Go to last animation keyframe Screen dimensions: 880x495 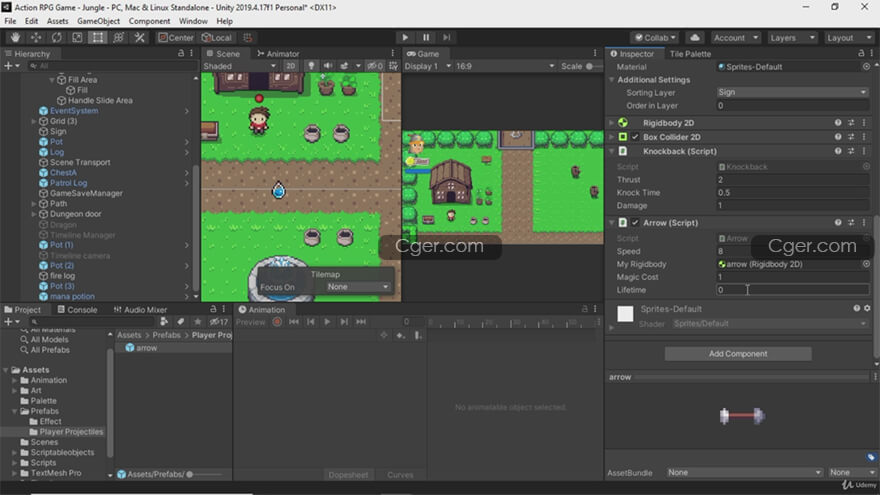click(361, 322)
